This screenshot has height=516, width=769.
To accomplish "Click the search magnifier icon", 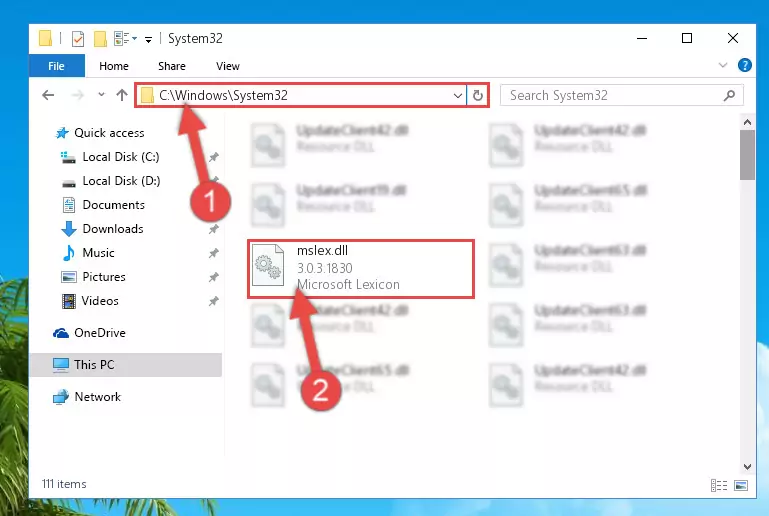I will point(729,95).
